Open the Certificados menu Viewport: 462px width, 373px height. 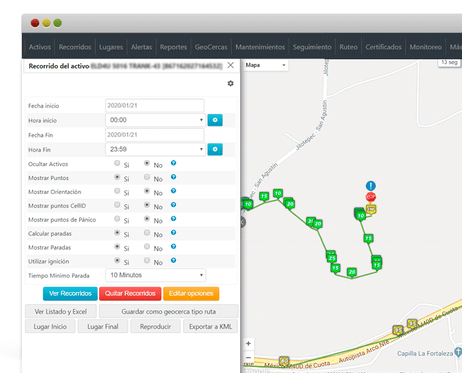coord(383,47)
